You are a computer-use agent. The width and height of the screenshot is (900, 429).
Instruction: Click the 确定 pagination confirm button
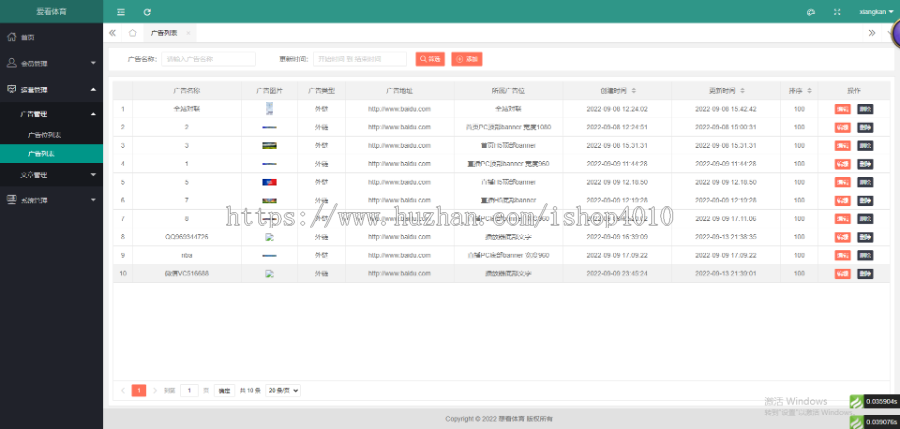coord(224,391)
